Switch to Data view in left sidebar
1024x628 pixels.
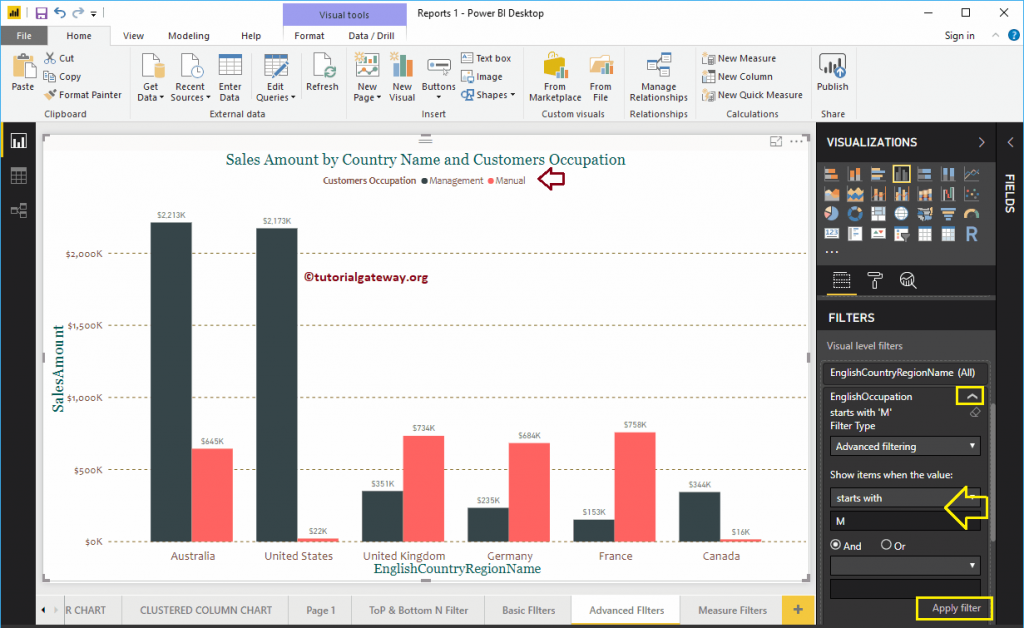[16, 174]
